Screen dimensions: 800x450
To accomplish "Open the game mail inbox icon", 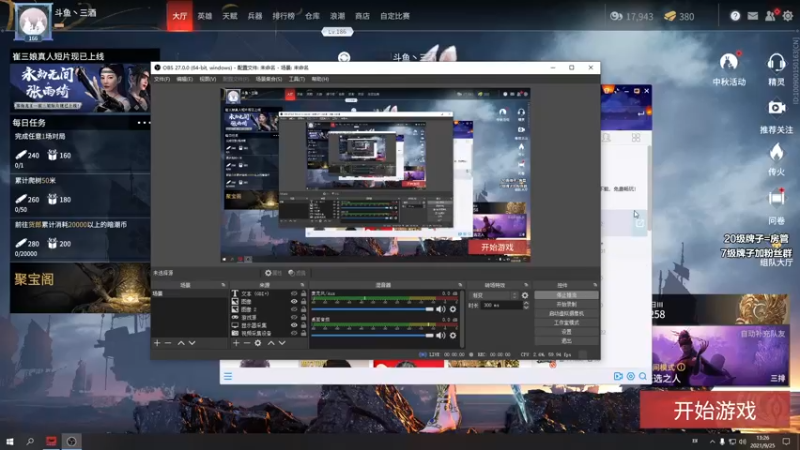I will pyautogui.click(x=753, y=16).
